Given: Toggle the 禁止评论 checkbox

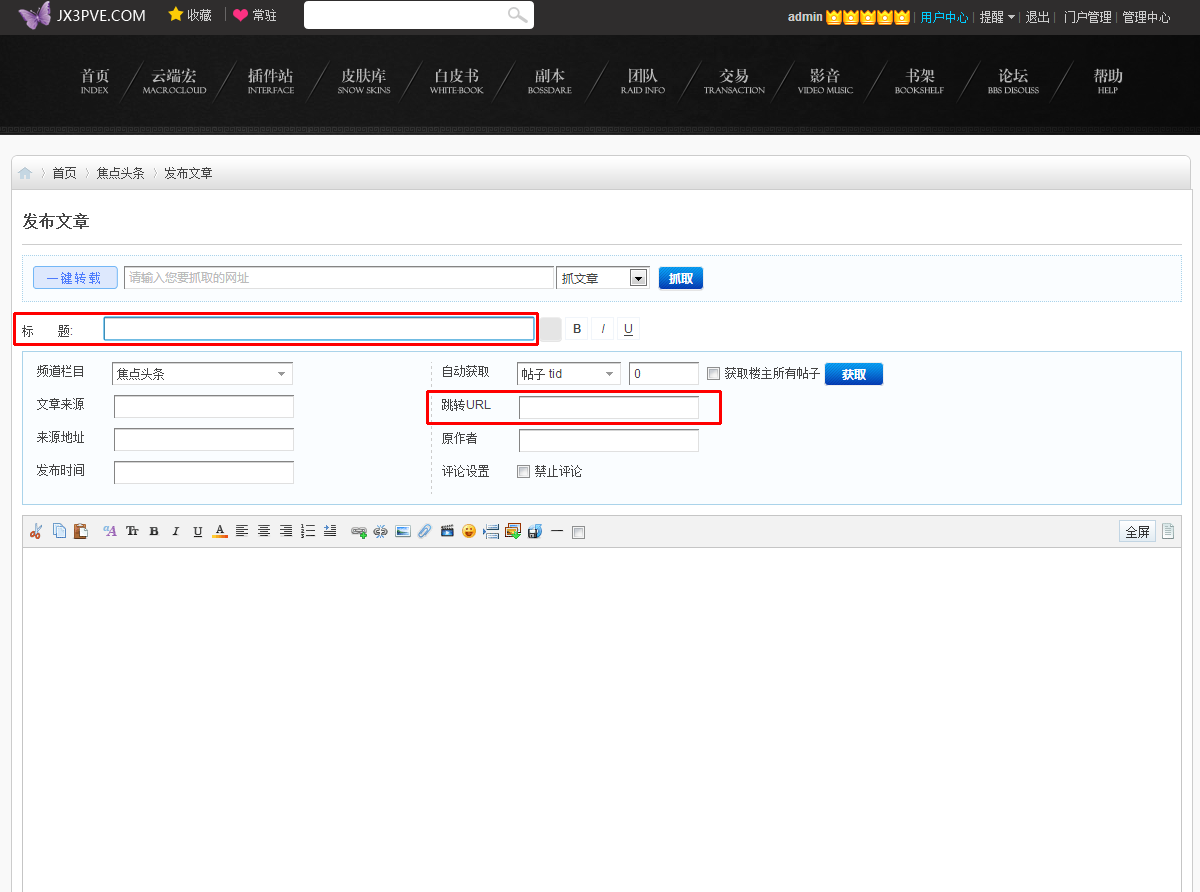Looking at the screenshot, I should [523, 471].
